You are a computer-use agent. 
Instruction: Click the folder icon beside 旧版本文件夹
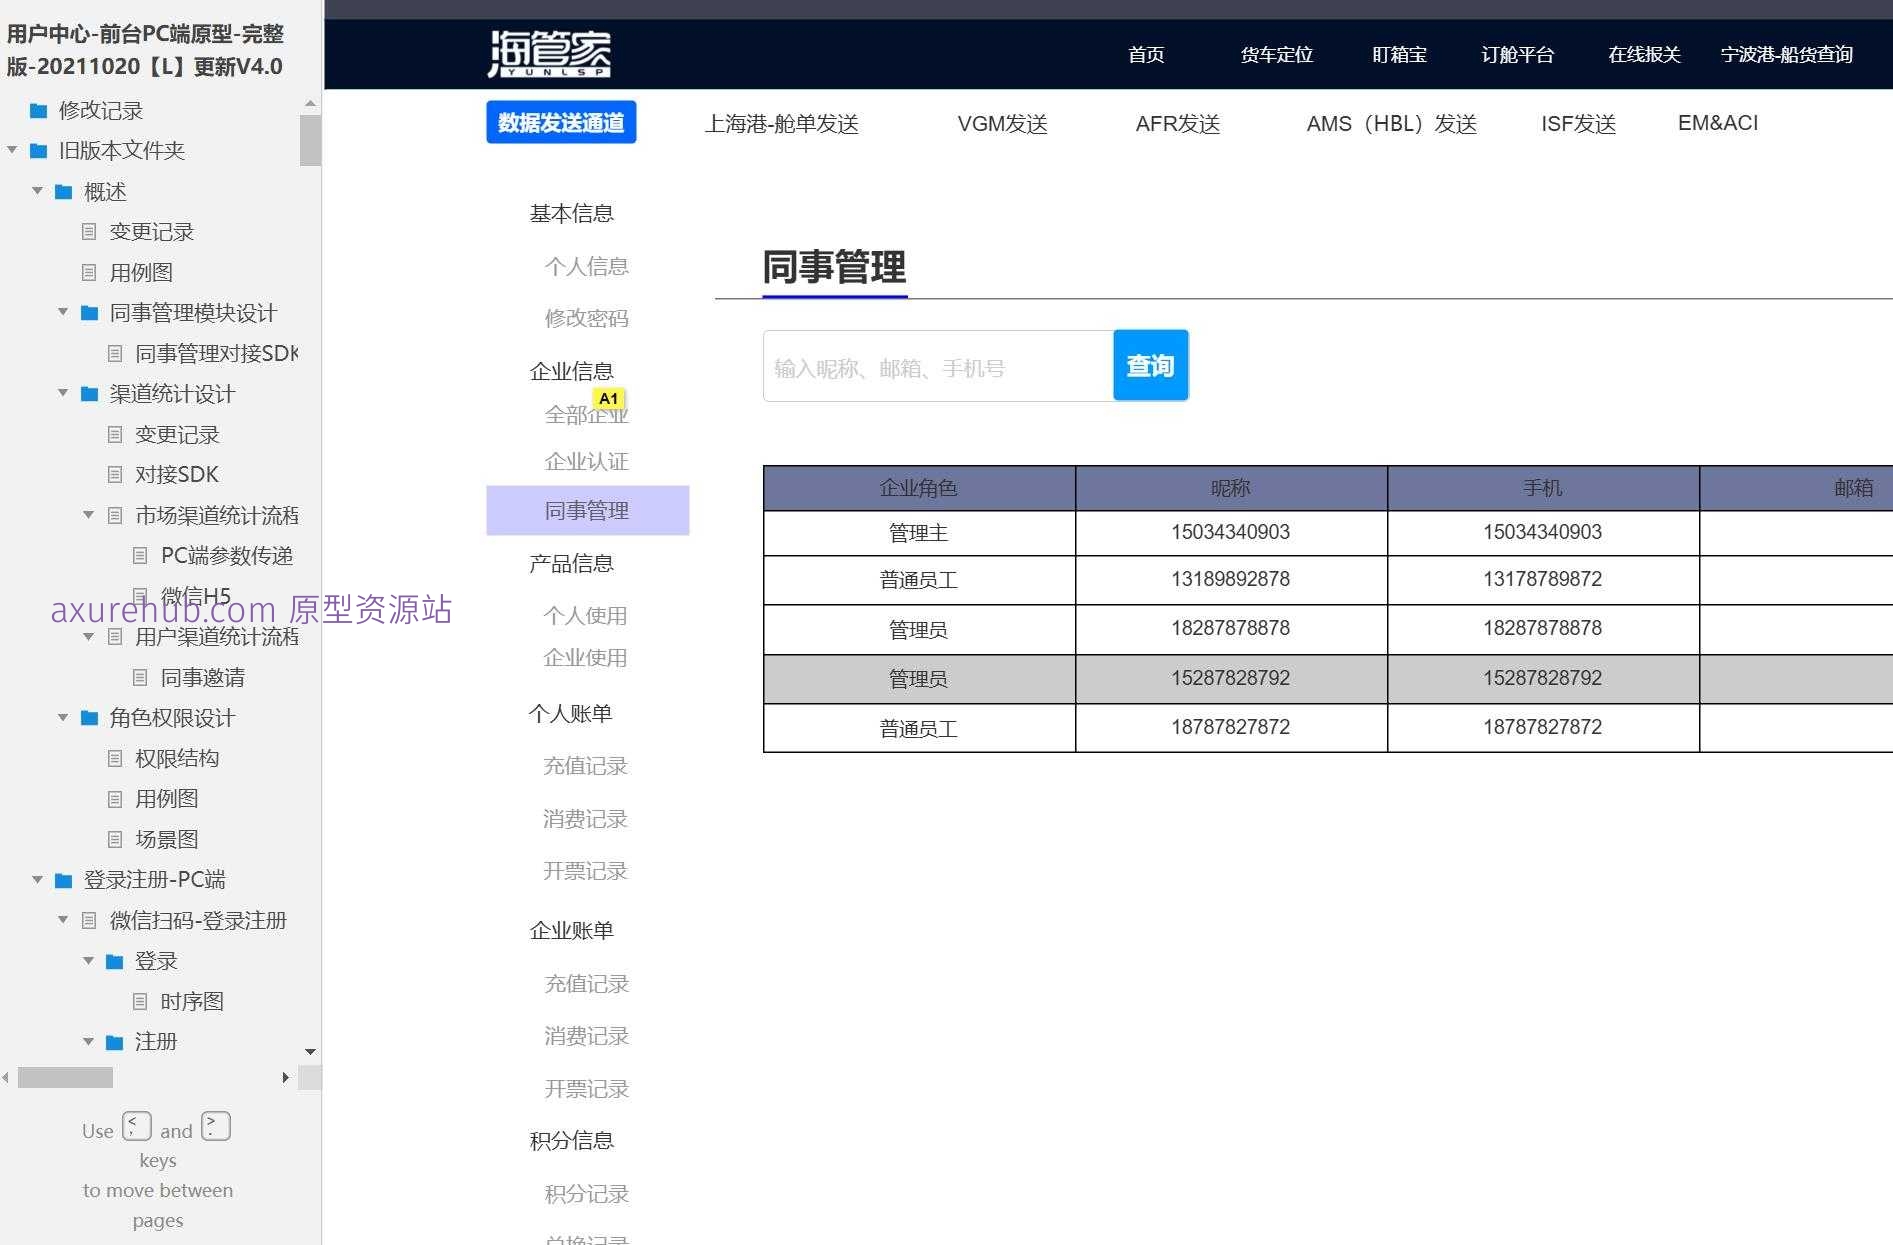tap(38, 150)
